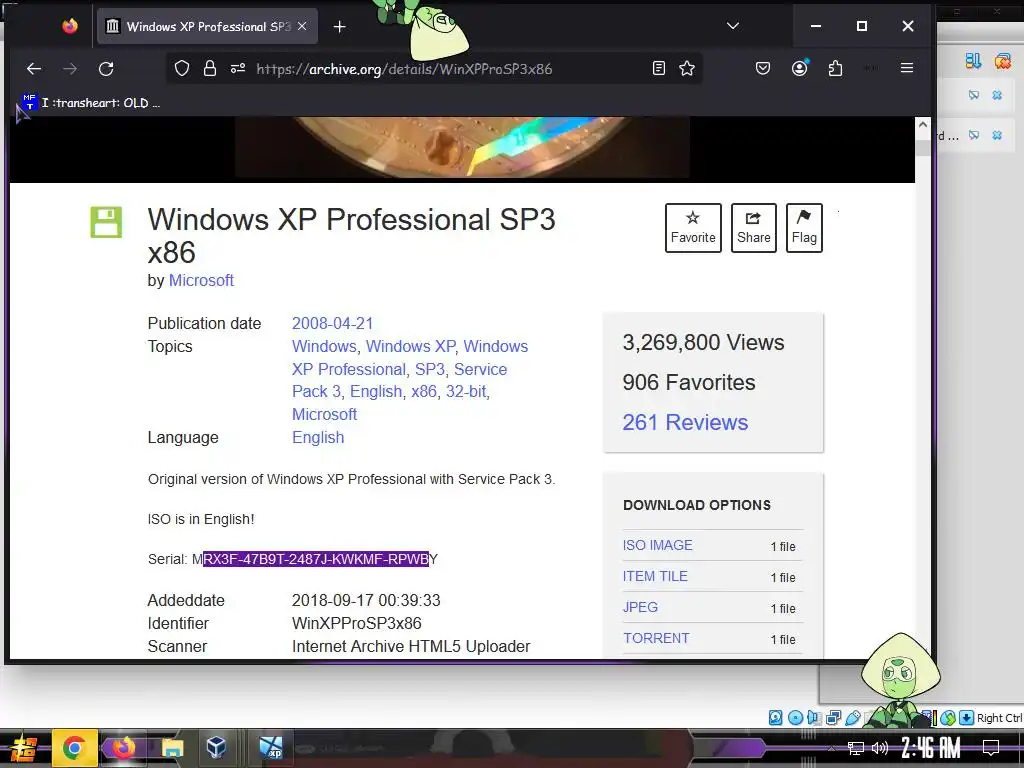Select the Windows XP Professional SP3 tab
The width and height of the screenshot is (1024, 768).
[207, 26]
